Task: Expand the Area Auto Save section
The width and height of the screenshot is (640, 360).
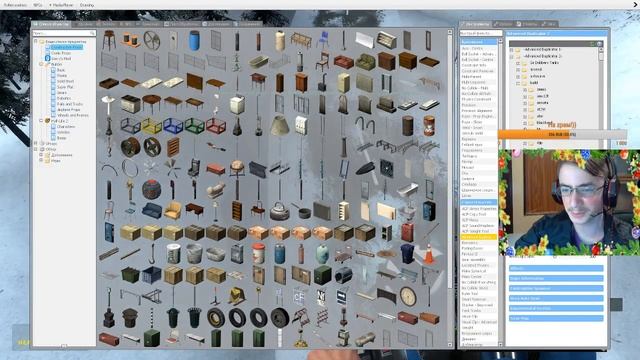Action: tap(556, 298)
